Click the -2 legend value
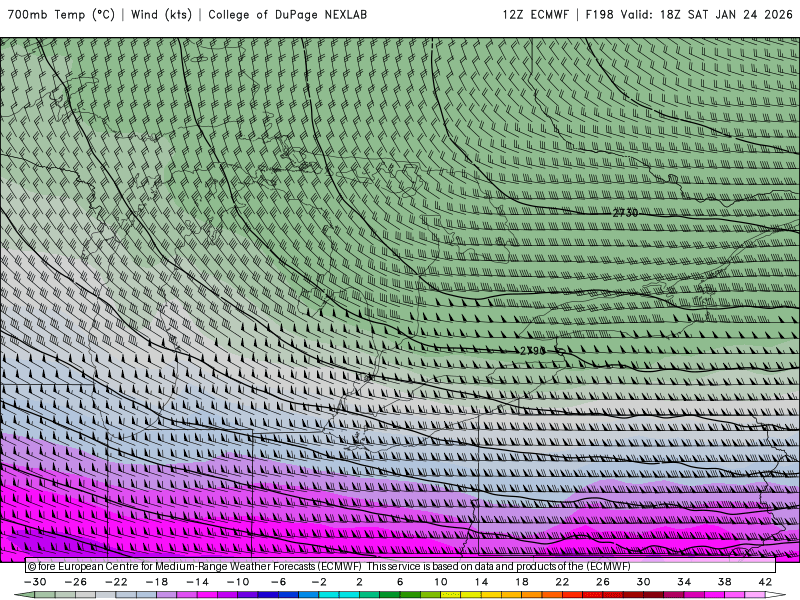The height and width of the screenshot is (600, 800). [x=319, y=582]
